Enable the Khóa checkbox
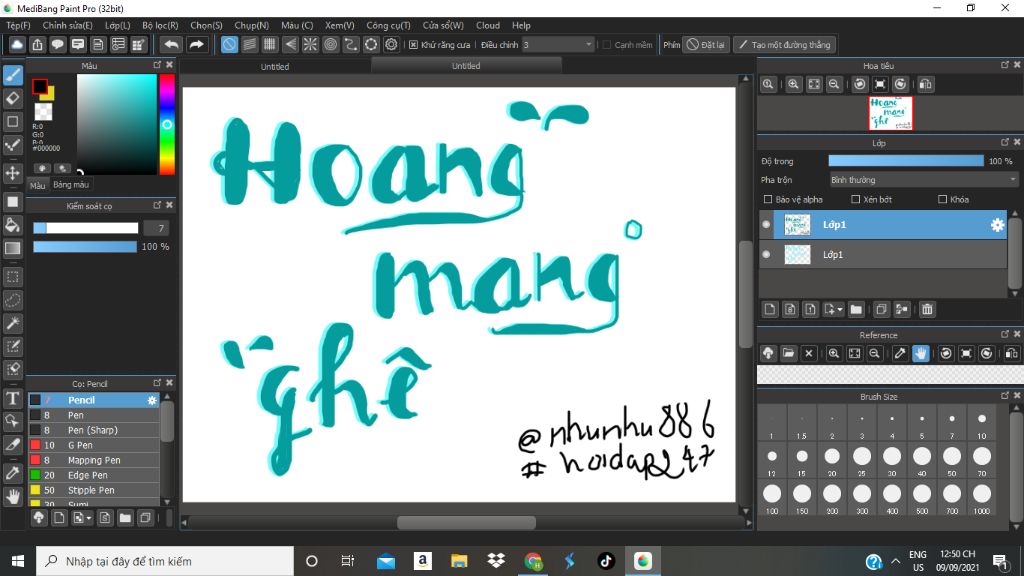The image size is (1024, 576). [942, 199]
